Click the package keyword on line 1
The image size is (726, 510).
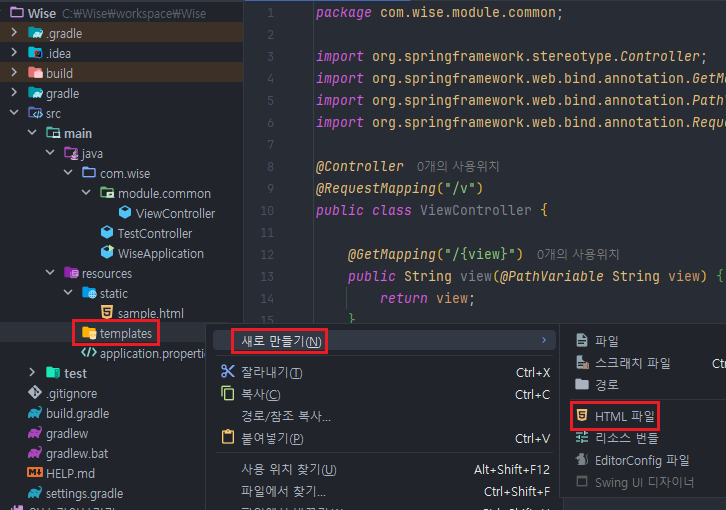pos(344,13)
